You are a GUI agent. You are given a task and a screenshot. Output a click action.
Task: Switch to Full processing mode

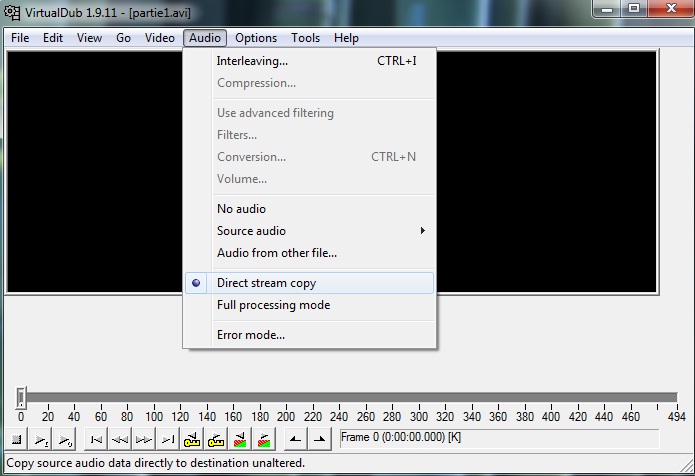point(309,305)
